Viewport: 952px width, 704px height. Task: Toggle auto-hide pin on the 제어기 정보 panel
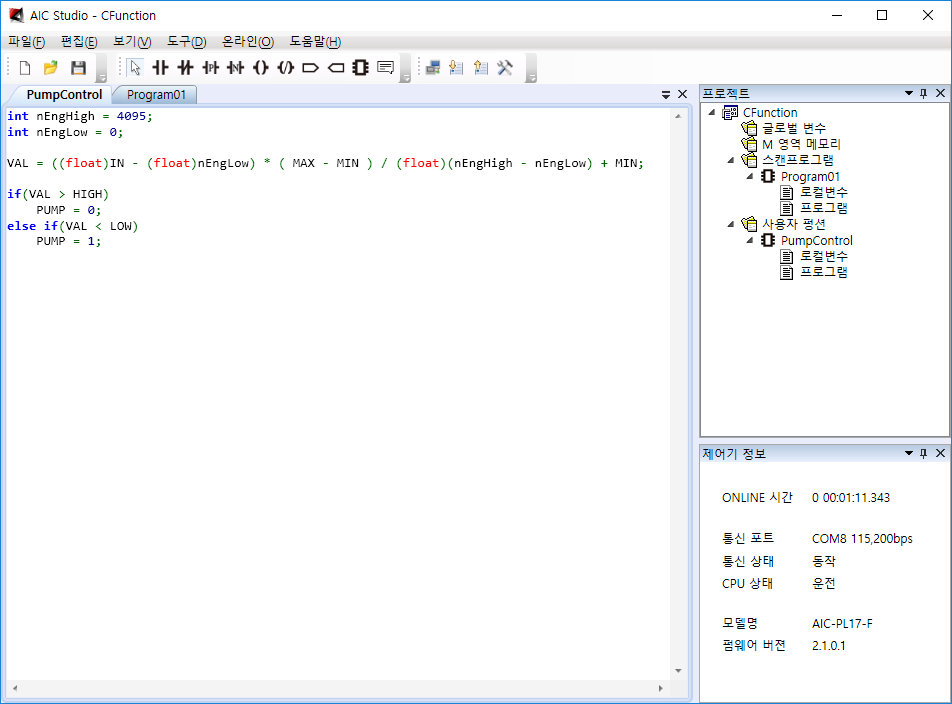924,453
